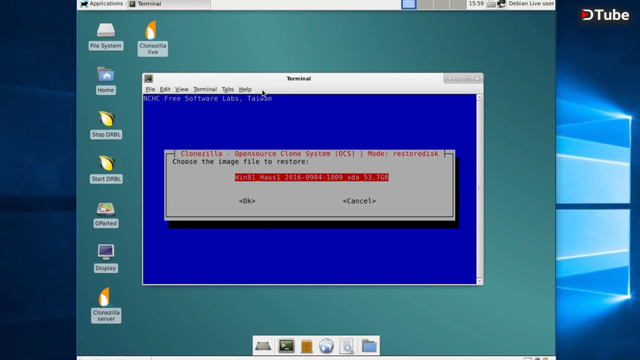
Task: Click the DTube logo
Action: click(x=606, y=15)
